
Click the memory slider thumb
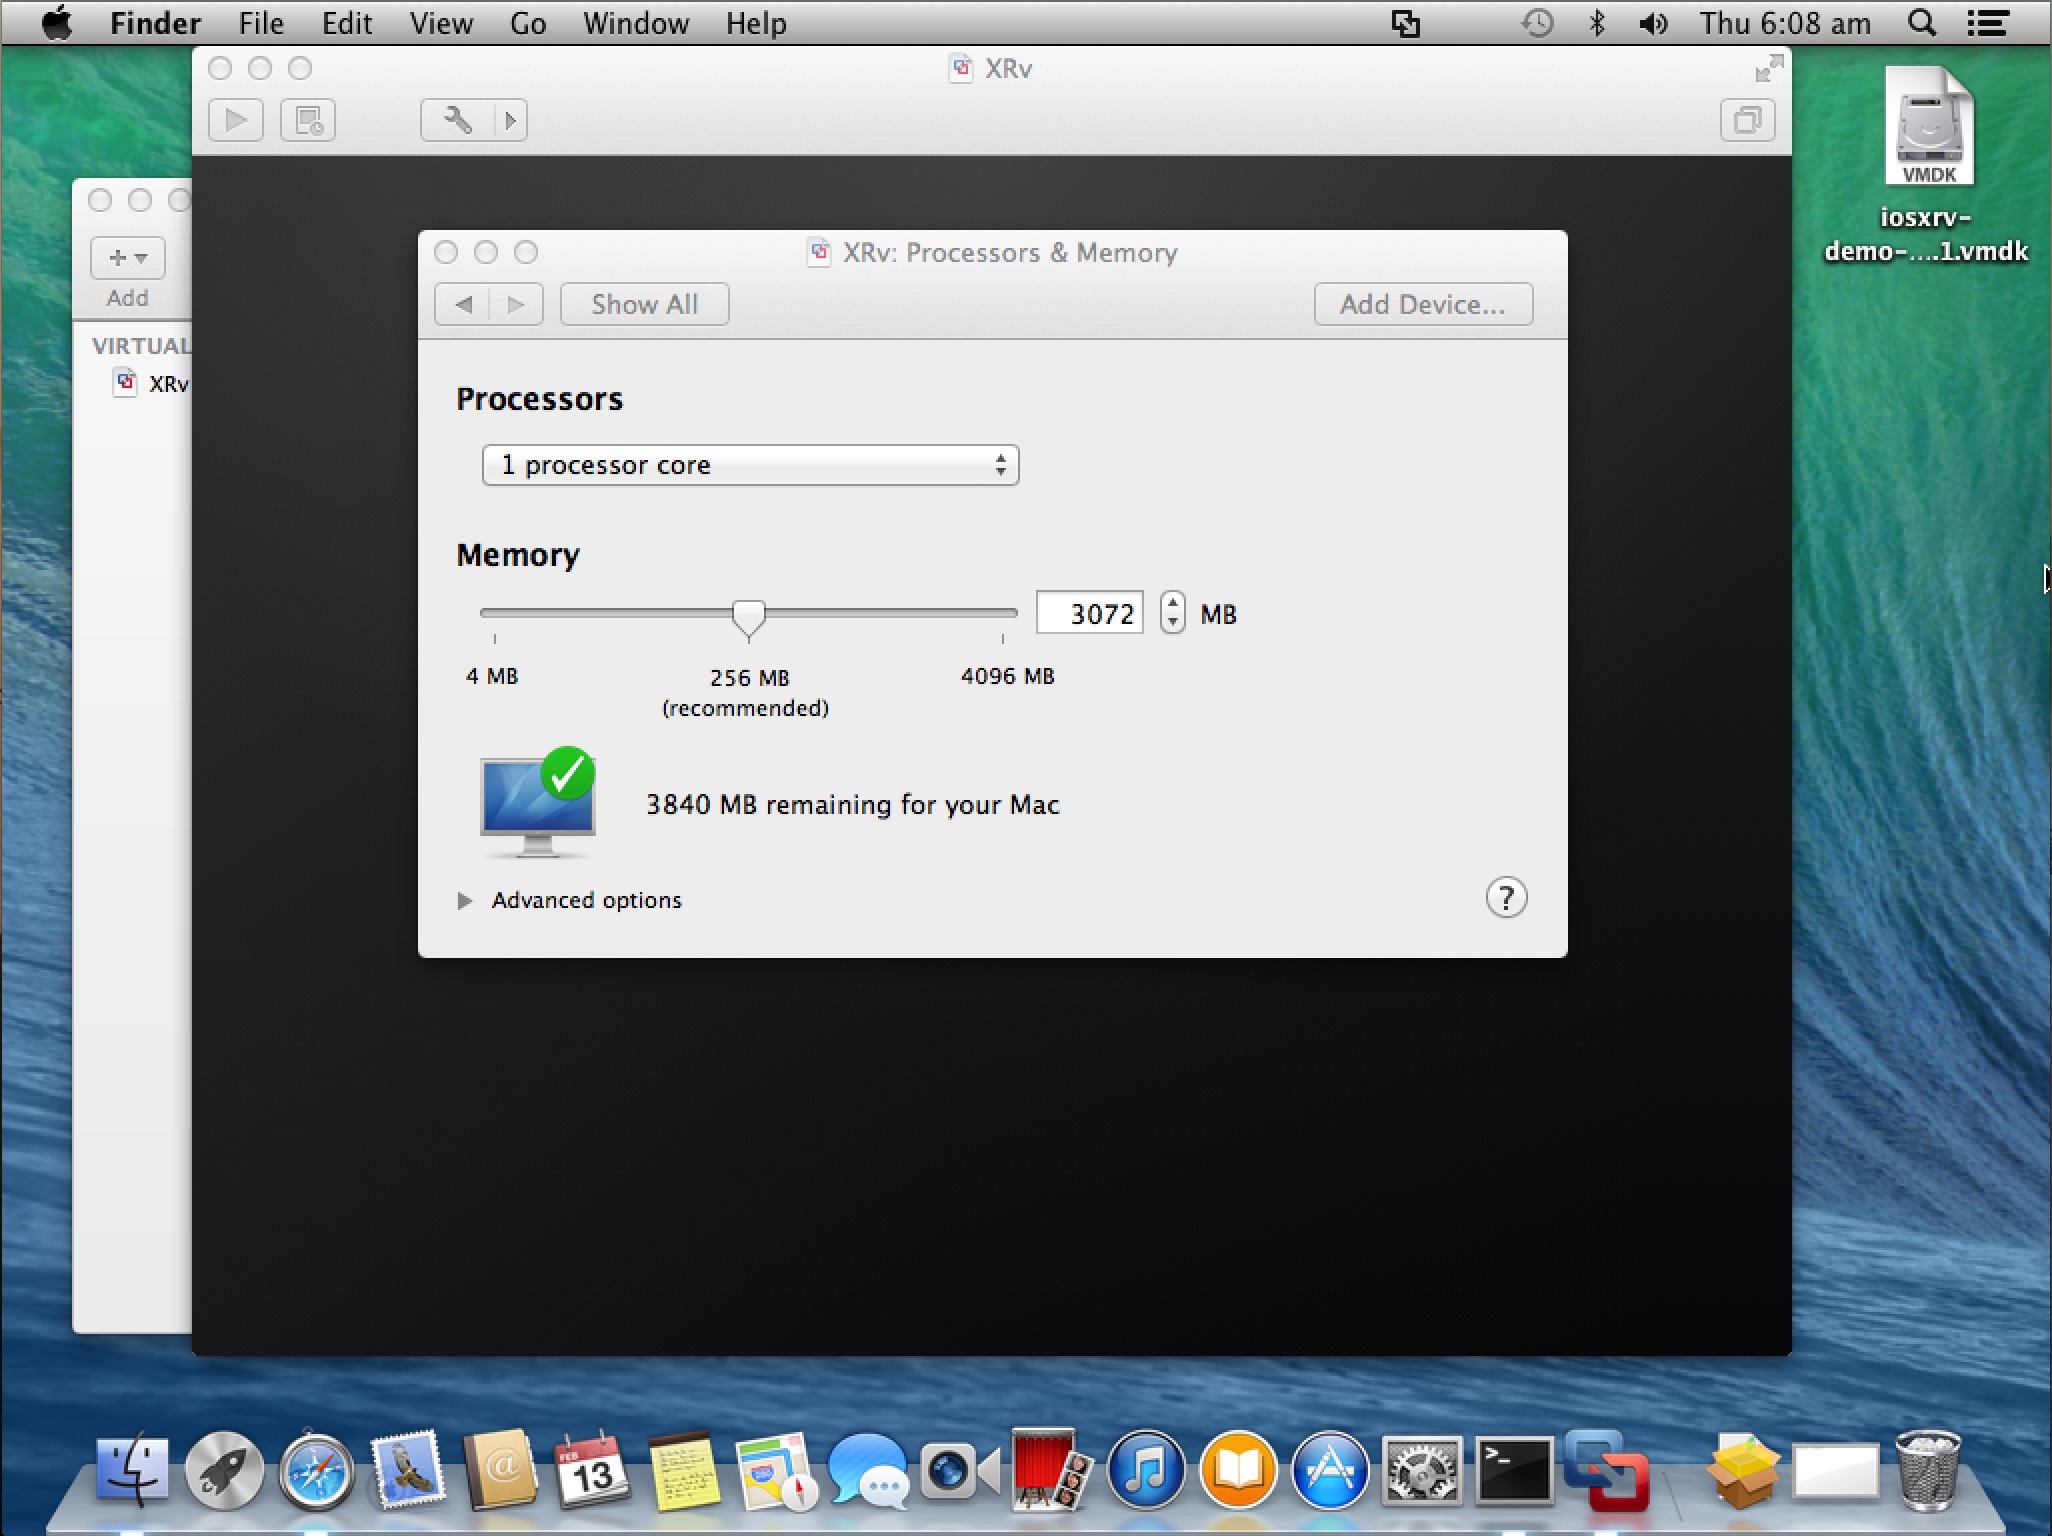point(748,618)
